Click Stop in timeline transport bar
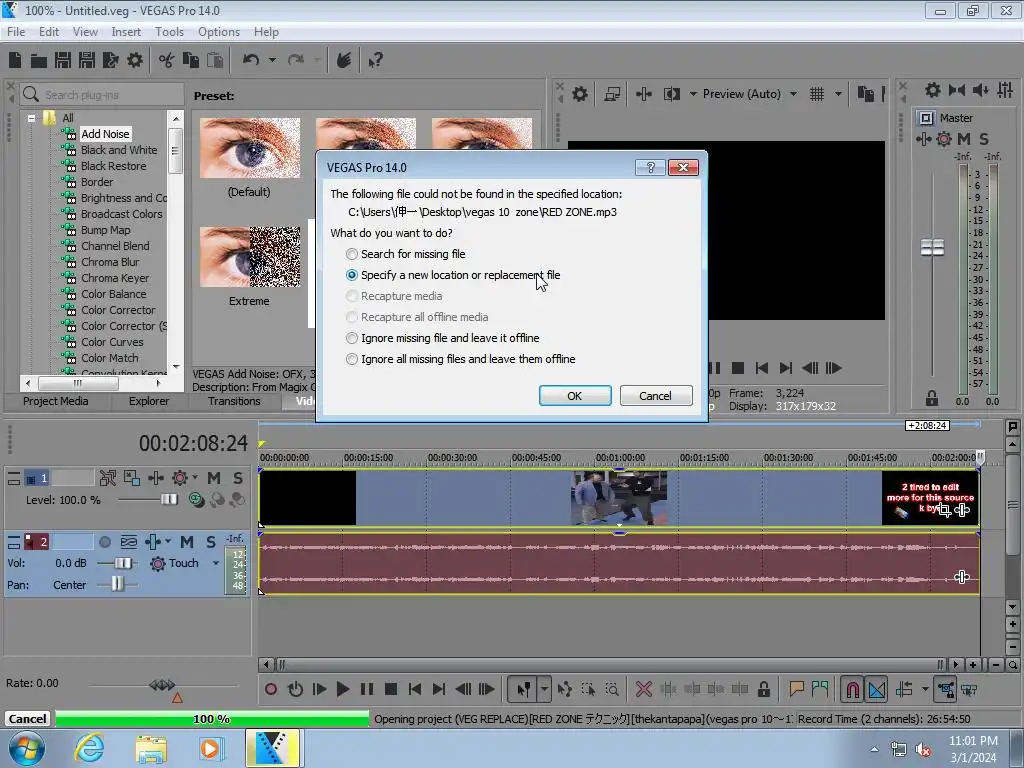The height and width of the screenshot is (768, 1024). click(x=391, y=689)
